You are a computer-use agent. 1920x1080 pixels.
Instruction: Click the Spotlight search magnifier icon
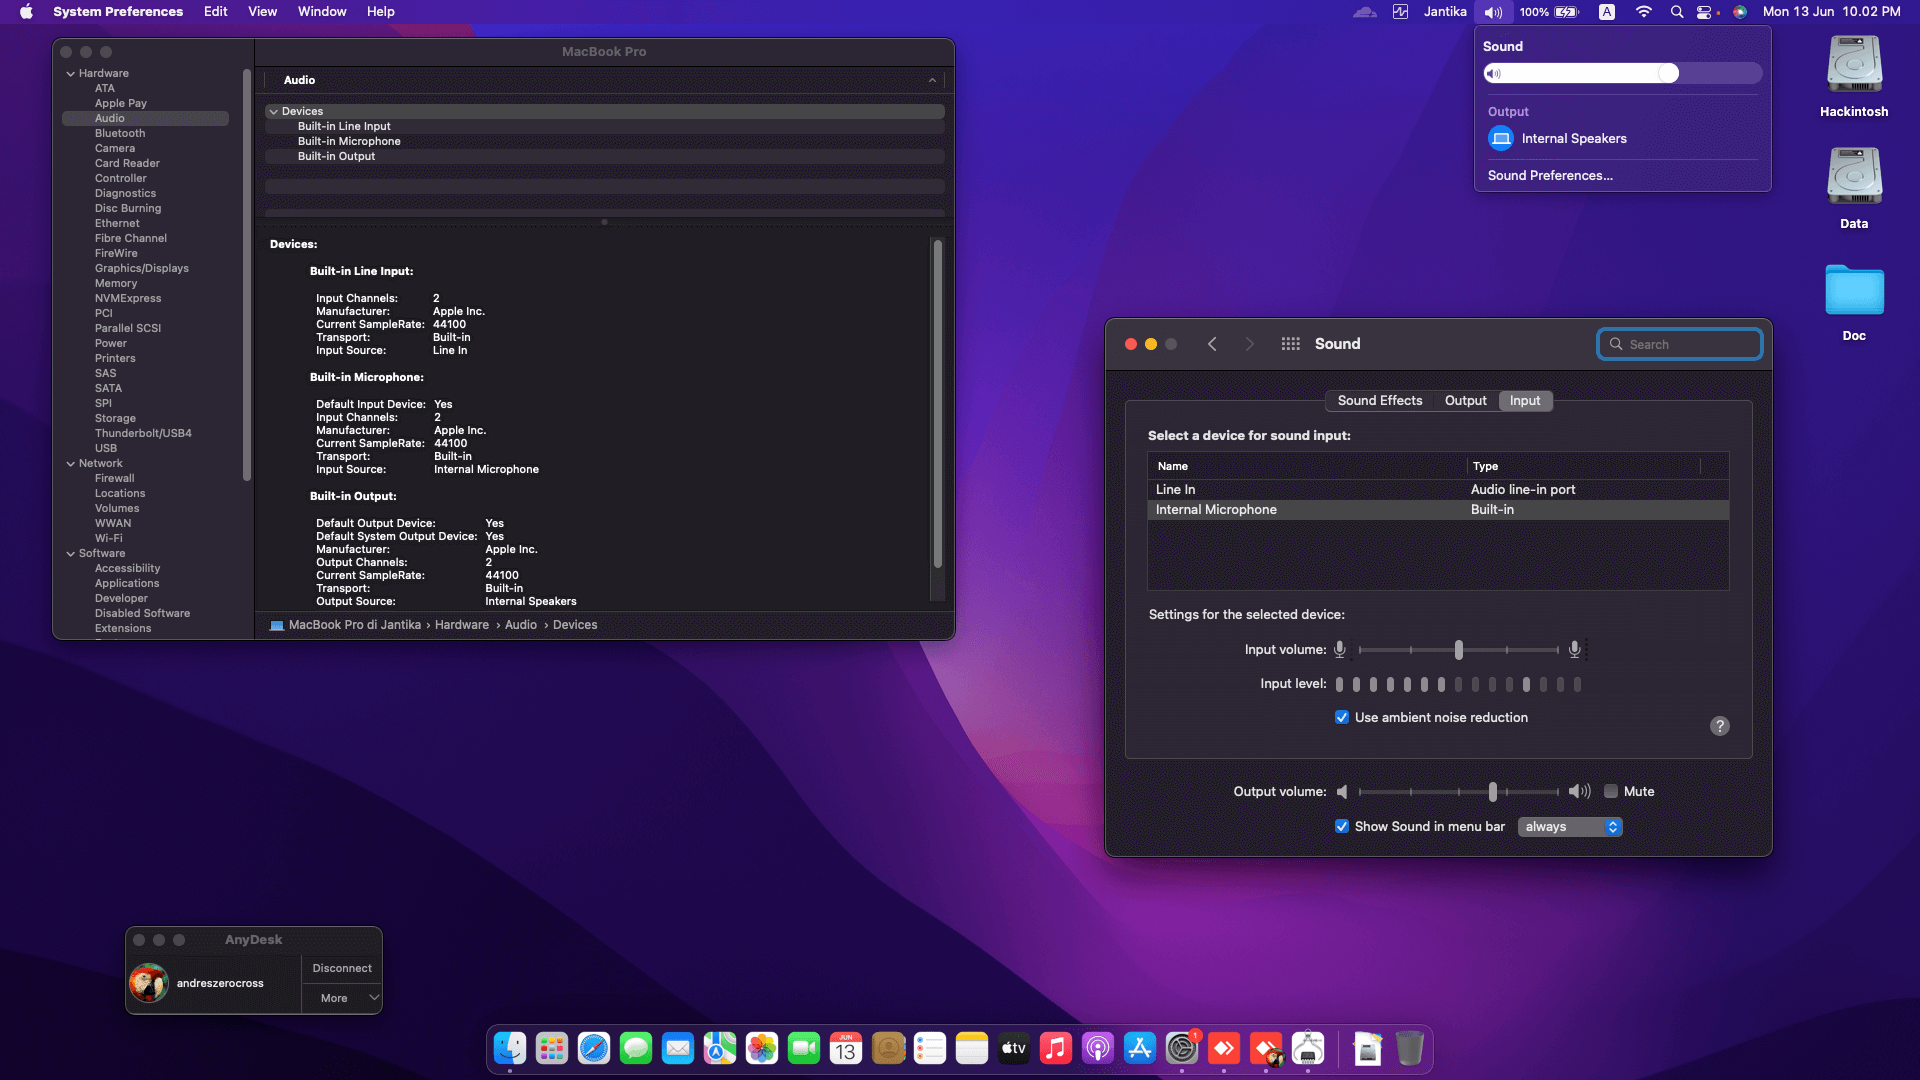[1676, 12]
